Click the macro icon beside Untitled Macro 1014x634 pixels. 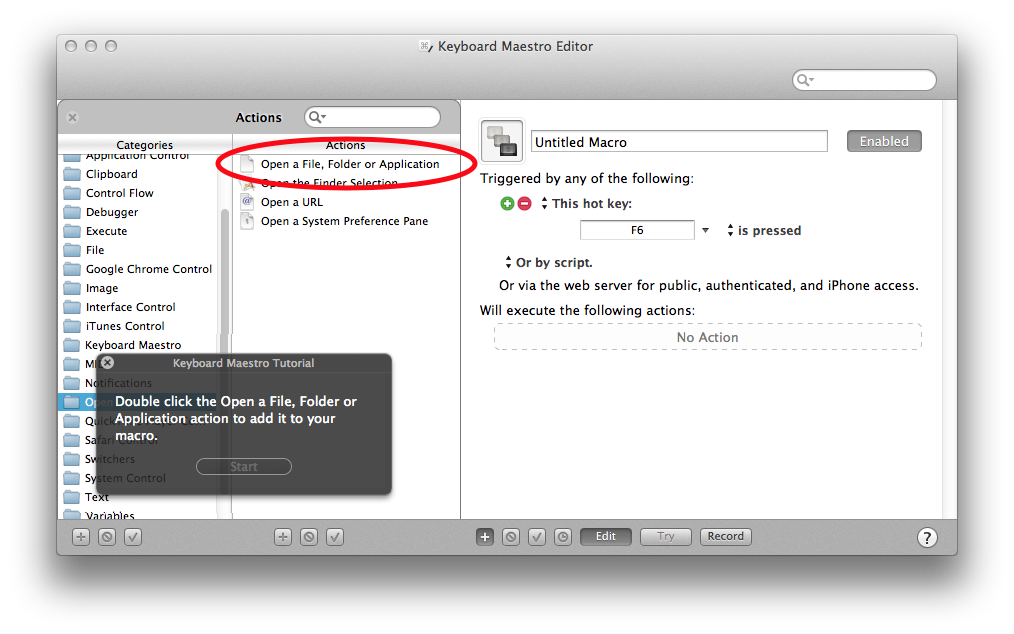point(502,140)
